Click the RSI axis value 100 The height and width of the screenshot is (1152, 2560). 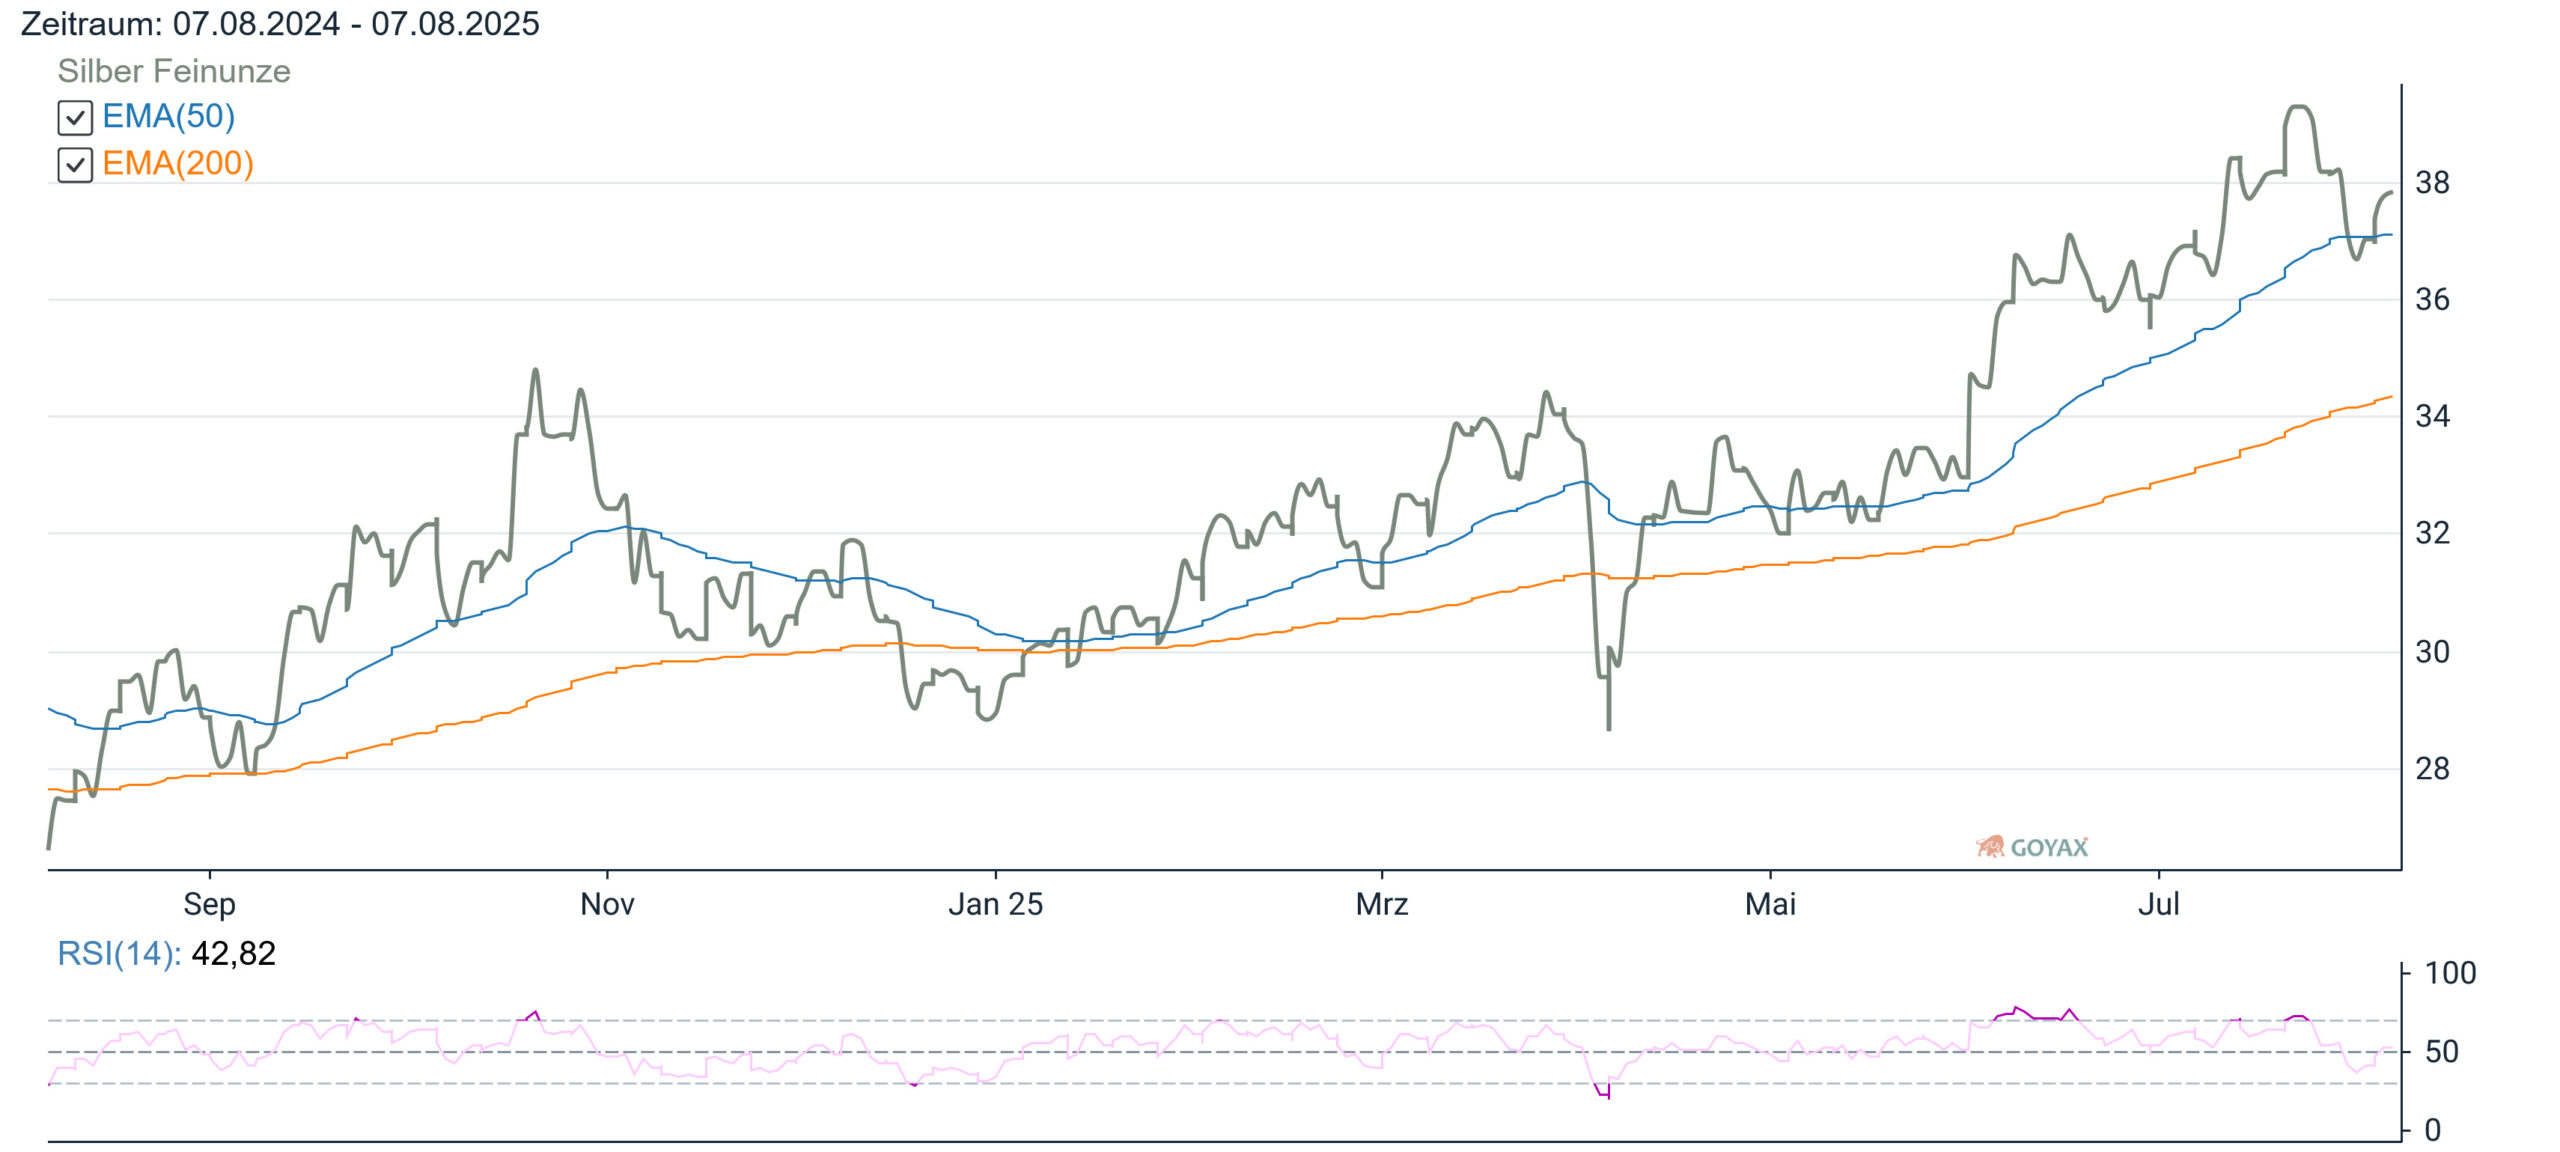click(x=2450, y=973)
